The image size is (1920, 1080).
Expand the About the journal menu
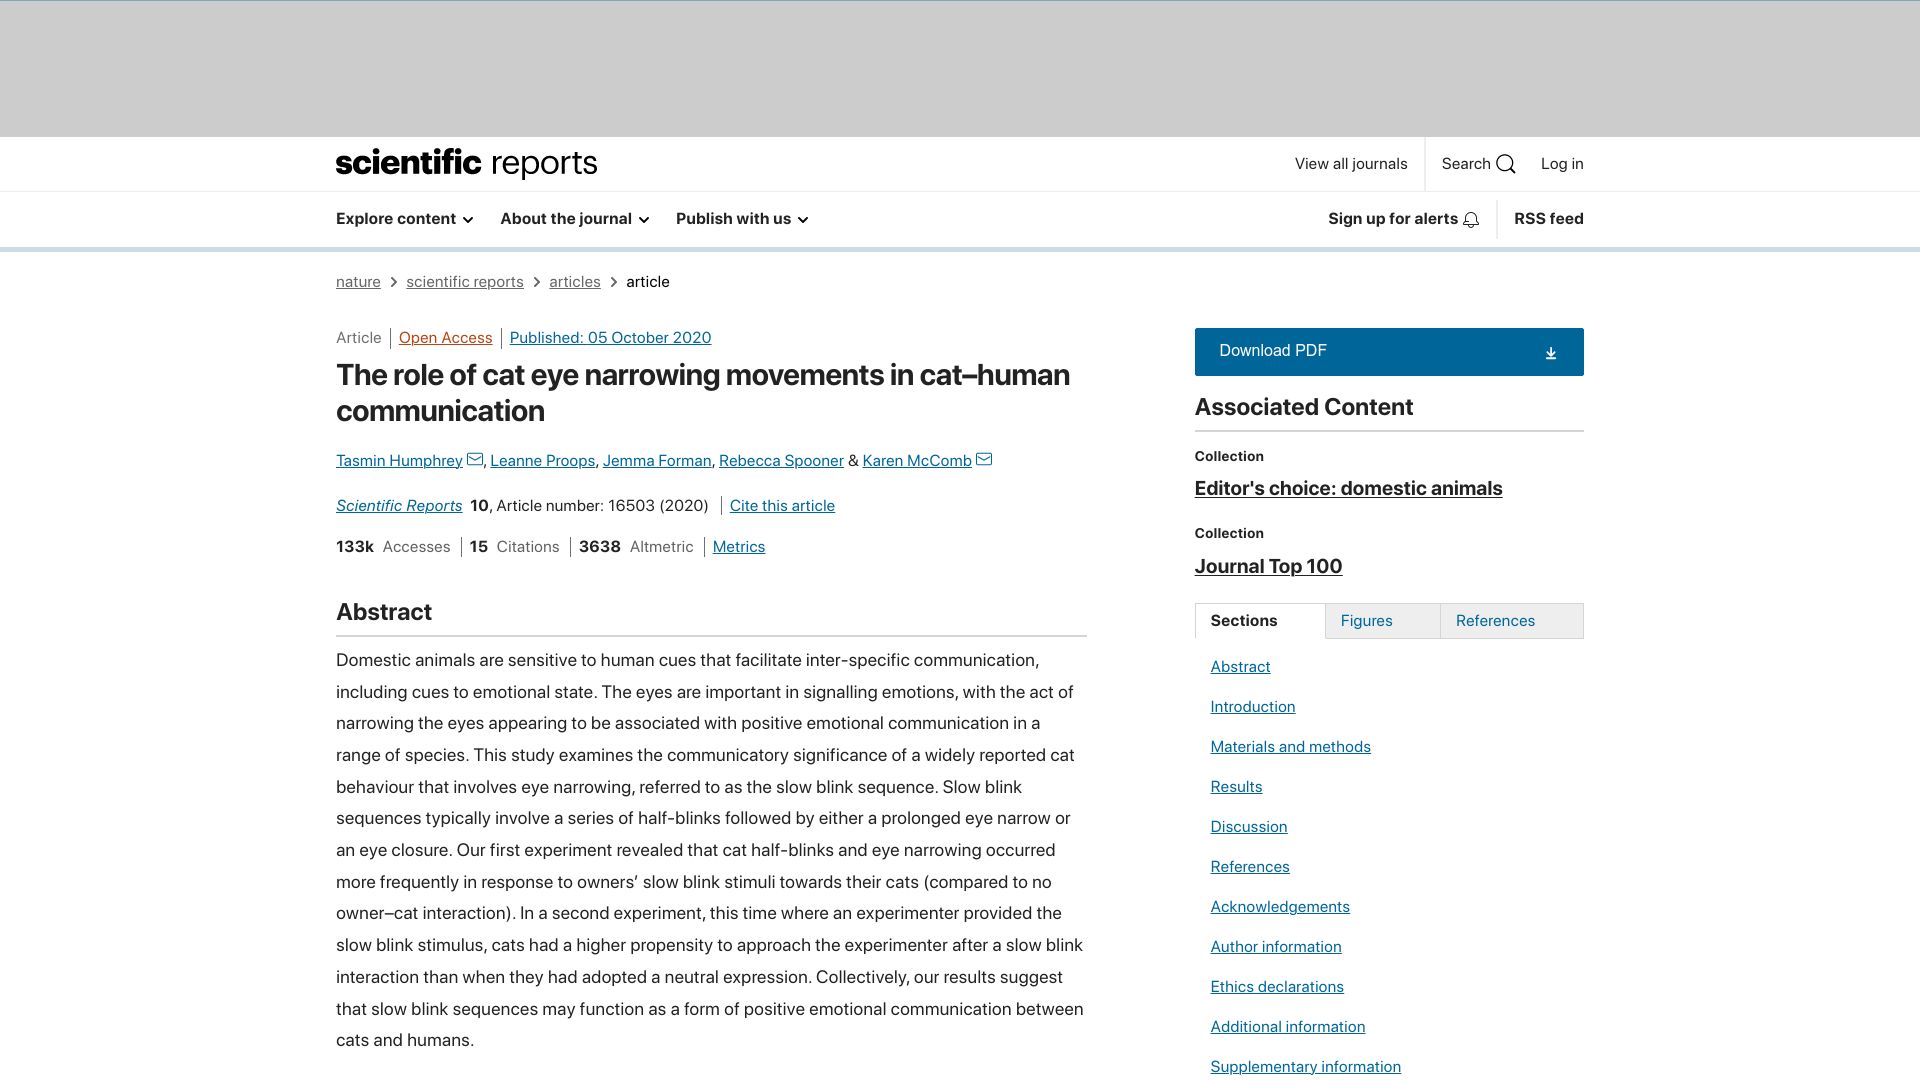(x=575, y=219)
